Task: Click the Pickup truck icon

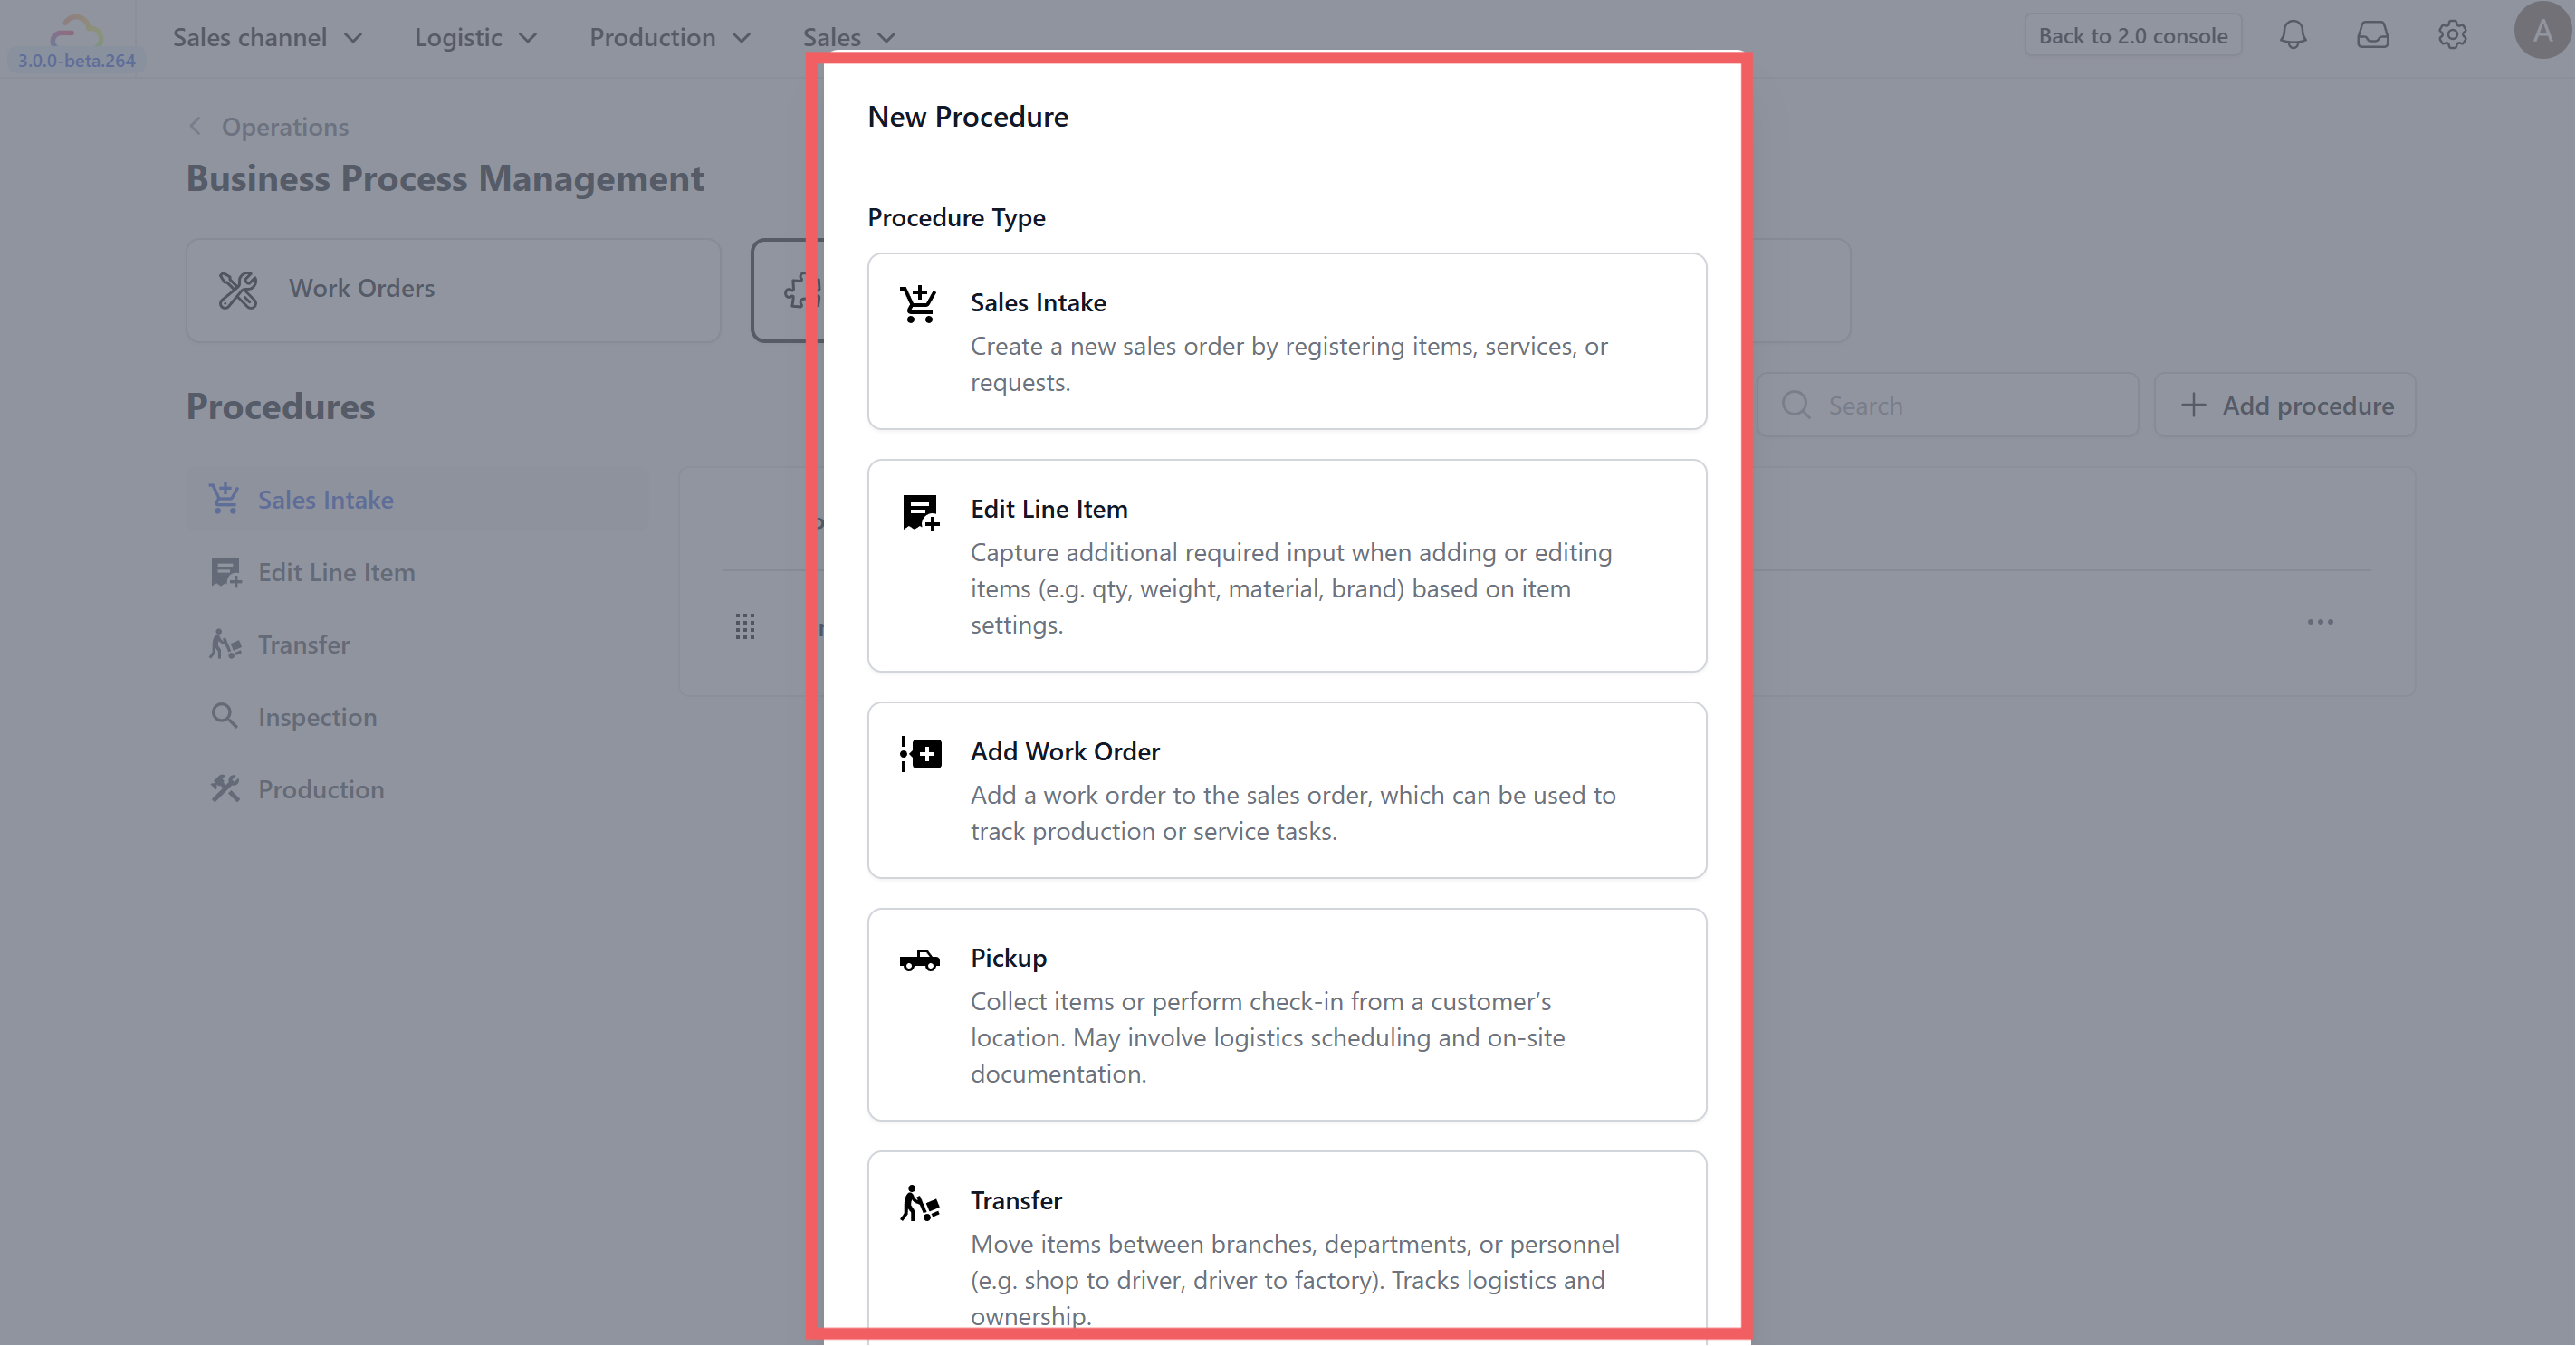Action: click(x=919, y=960)
